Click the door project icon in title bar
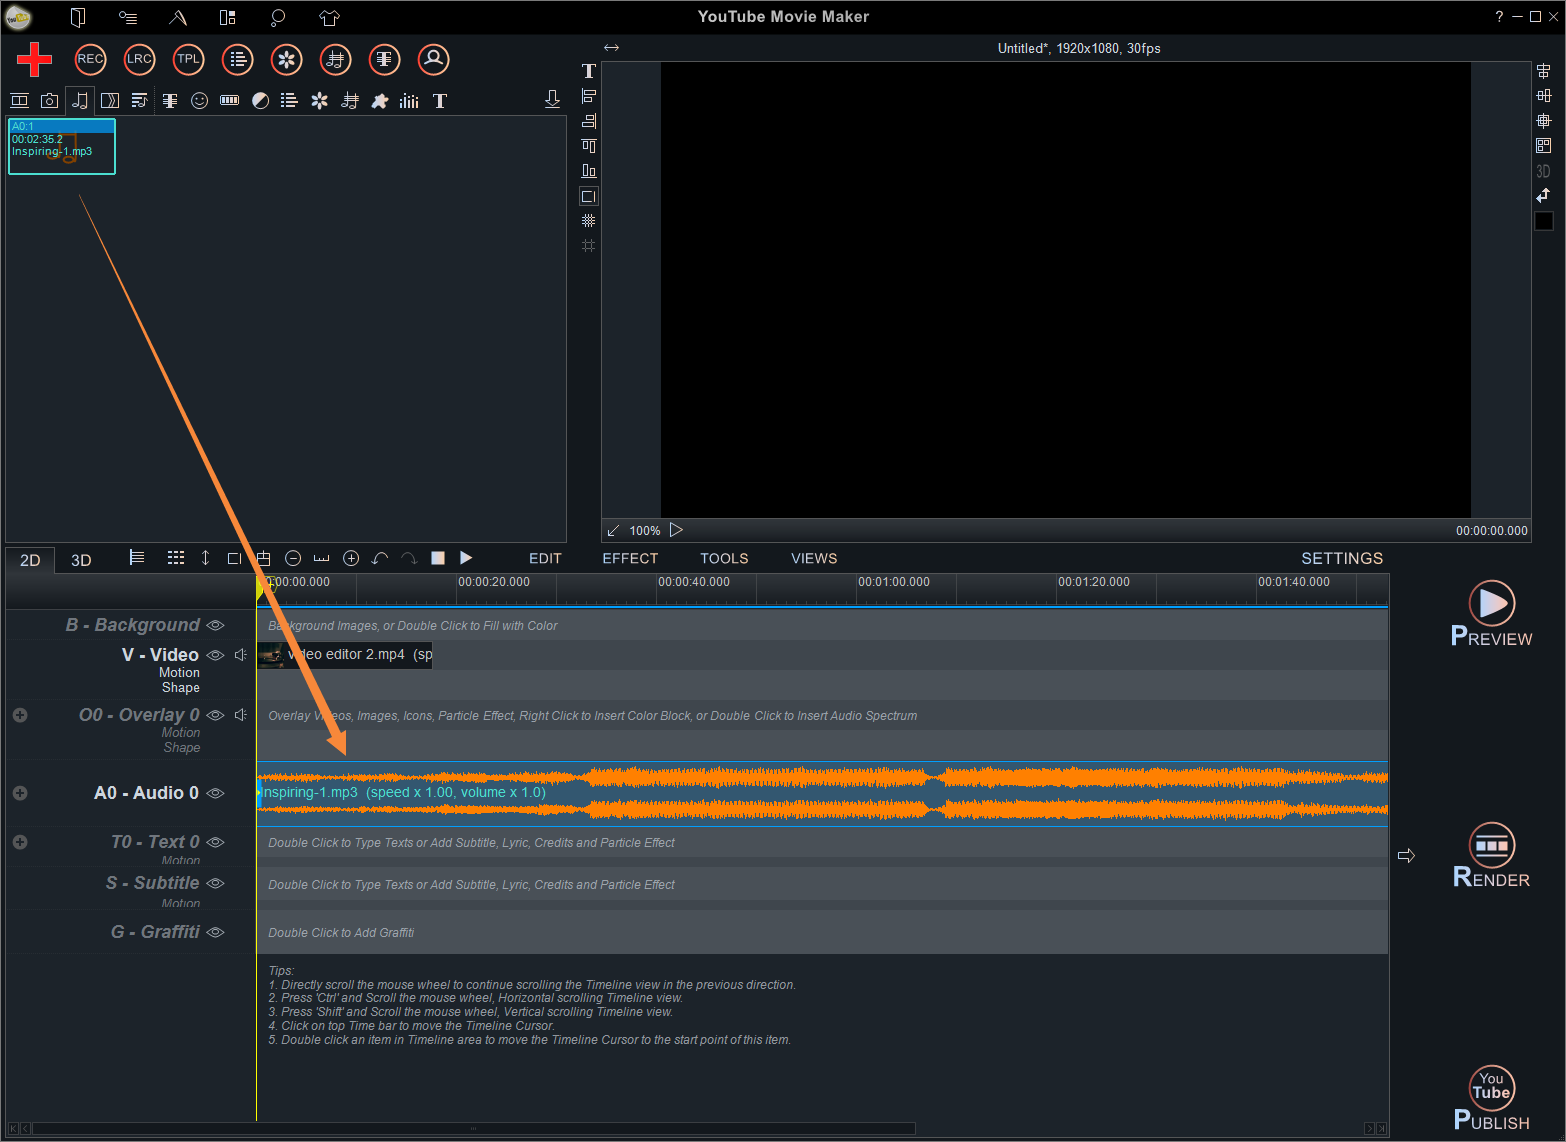The height and width of the screenshot is (1142, 1566). [x=78, y=17]
